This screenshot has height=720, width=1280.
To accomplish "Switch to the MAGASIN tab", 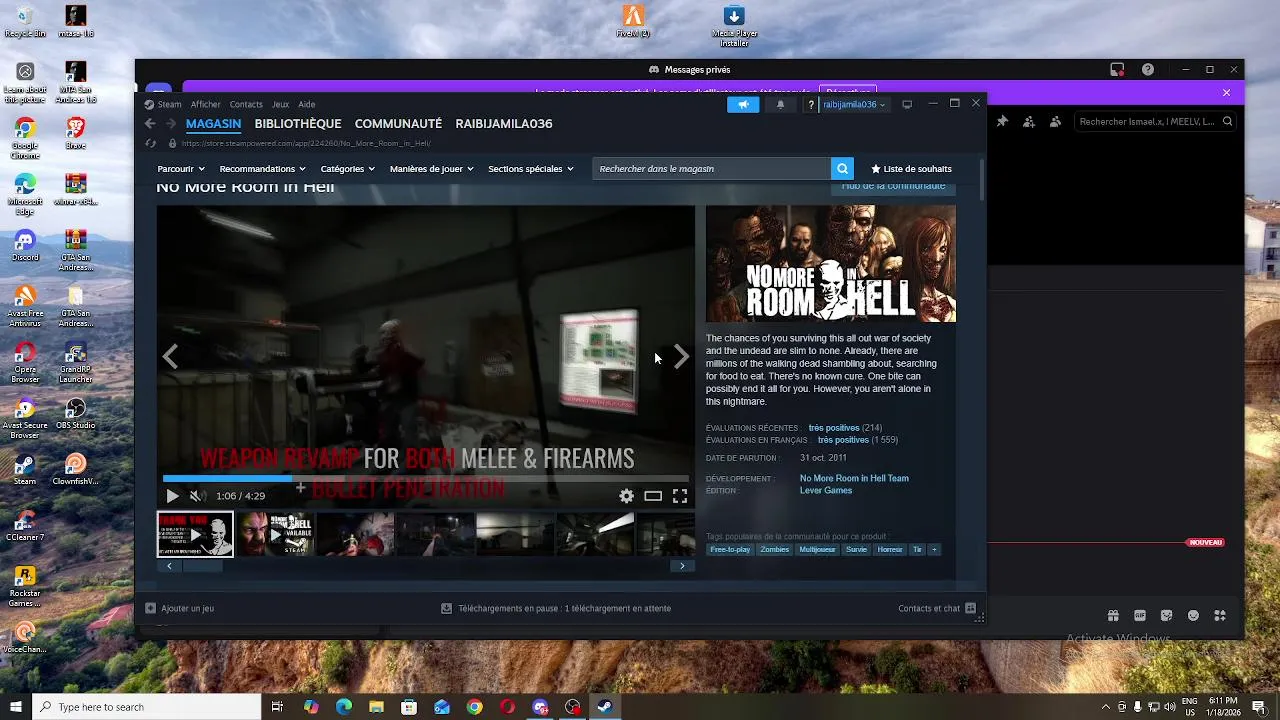I will coord(213,124).
